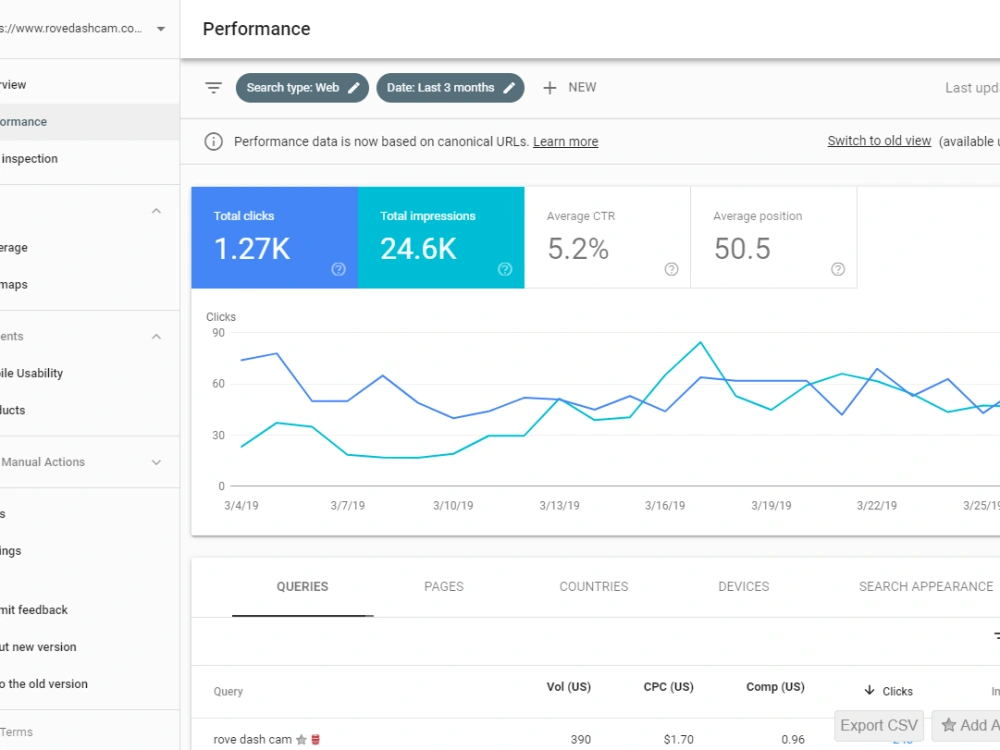Click the 3/16/19 date on the chart axis
Viewport: 1000px width, 750px height.
click(x=665, y=506)
